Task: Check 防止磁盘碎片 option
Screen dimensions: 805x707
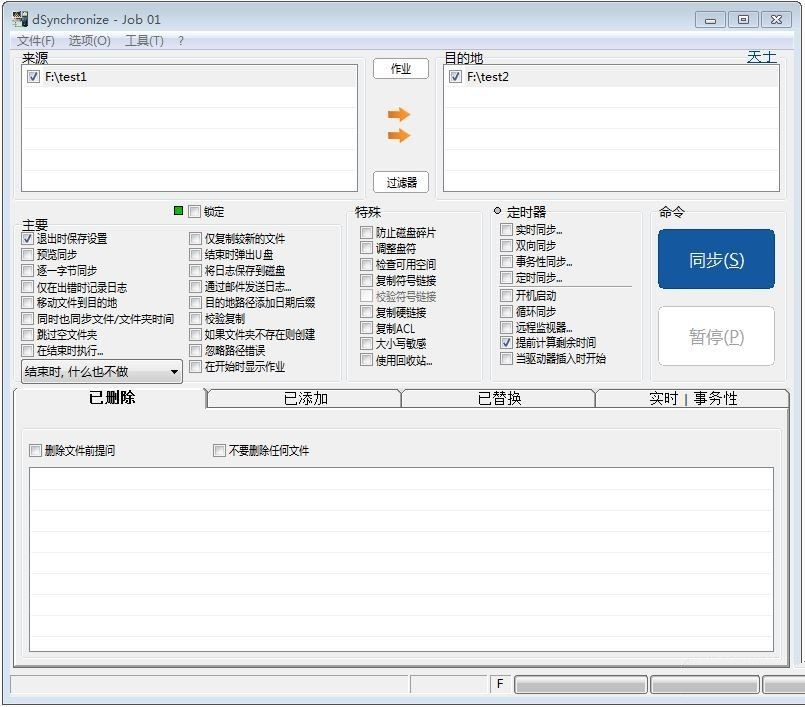Action: tap(366, 233)
